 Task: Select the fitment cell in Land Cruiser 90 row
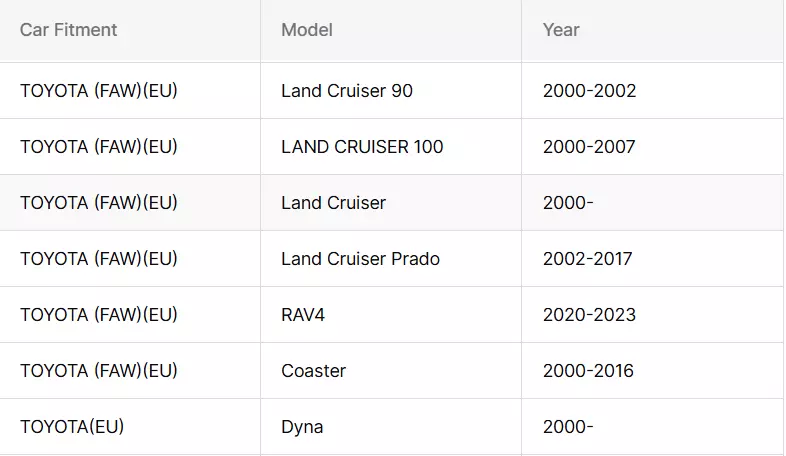click(130, 91)
